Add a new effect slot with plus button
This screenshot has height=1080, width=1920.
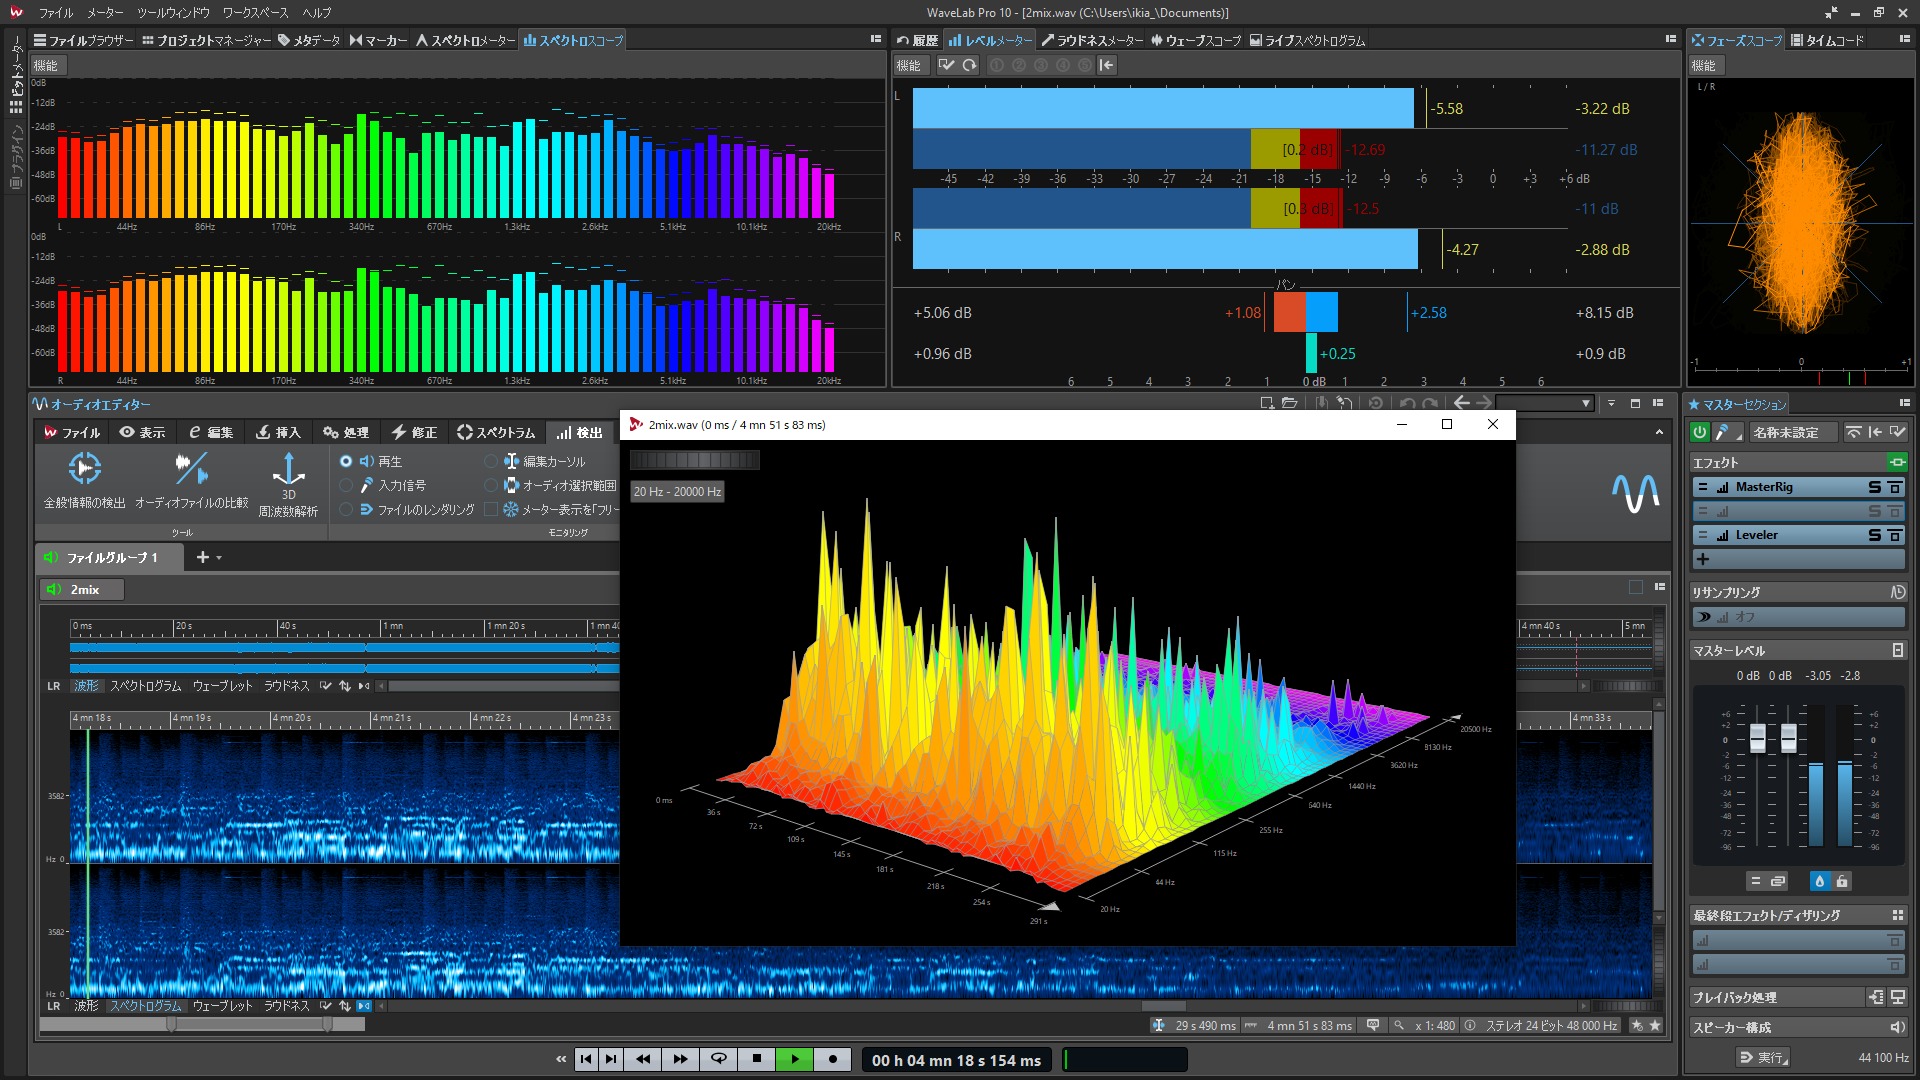click(1703, 559)
